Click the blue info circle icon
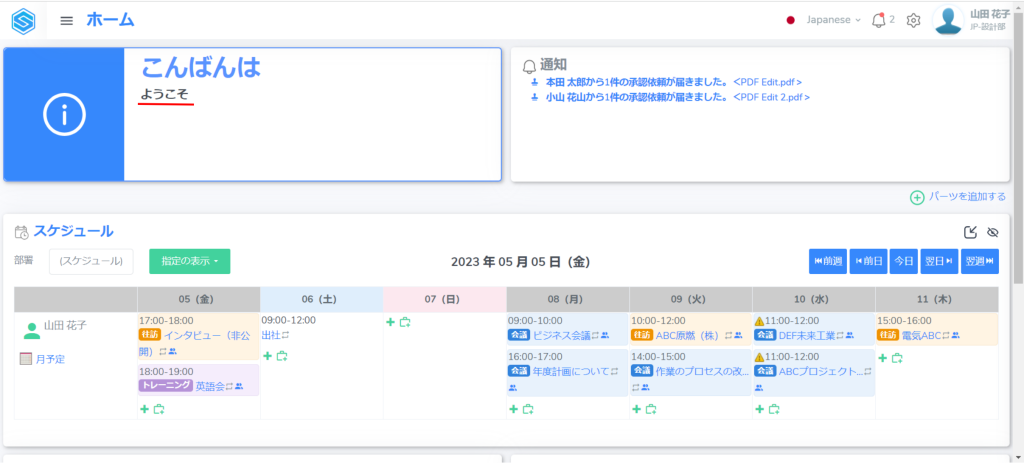1024x463 pixels. (64, 115)
